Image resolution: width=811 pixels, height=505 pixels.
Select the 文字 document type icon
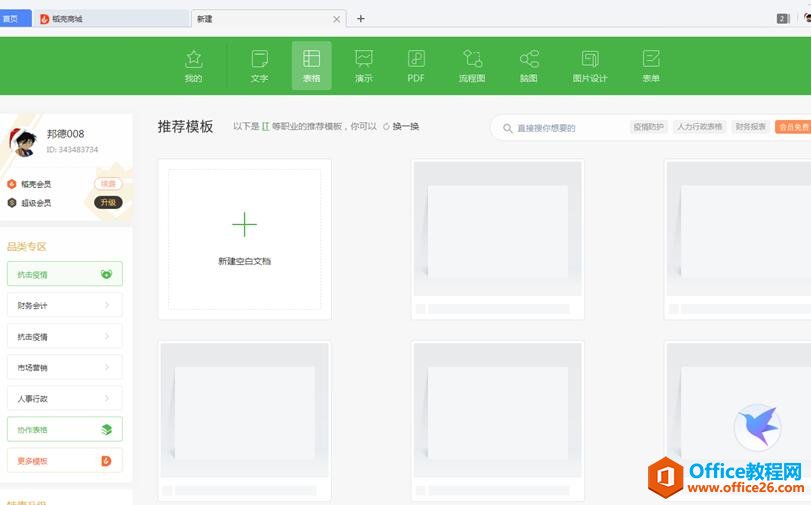point(259,66)
